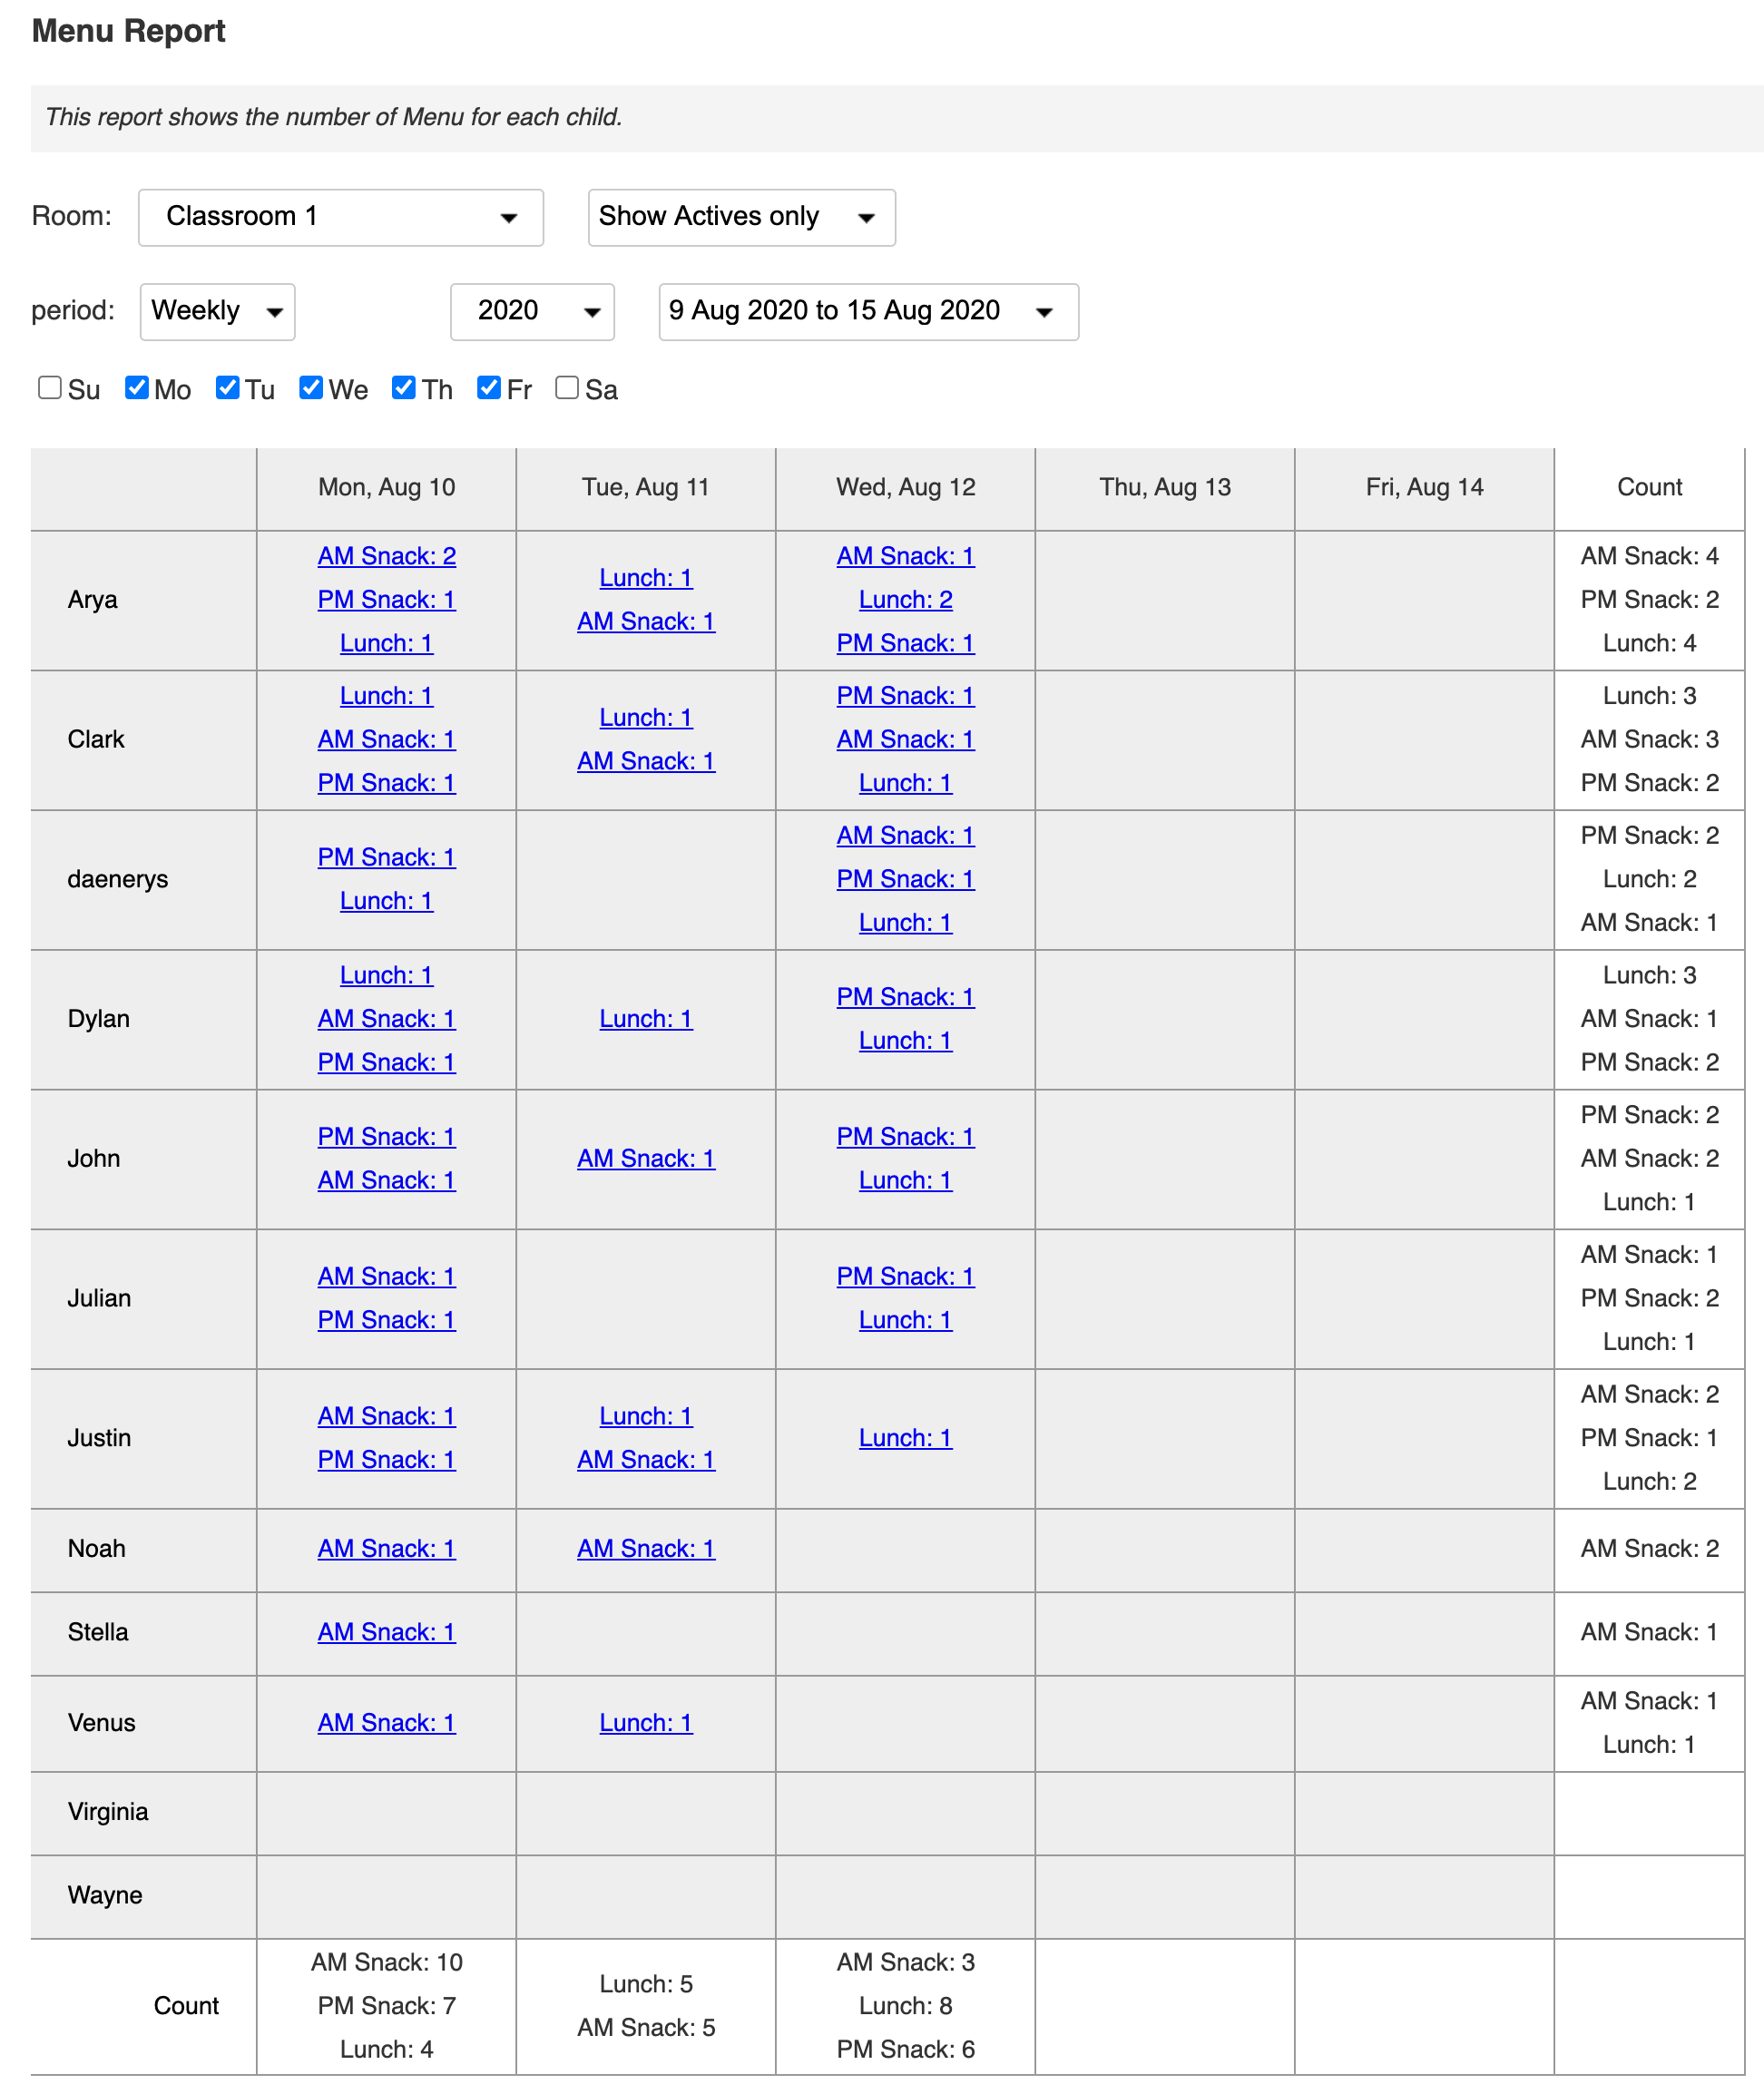Open daenerys' Monday PM Snack: 1 link

(x=386, y=858)
